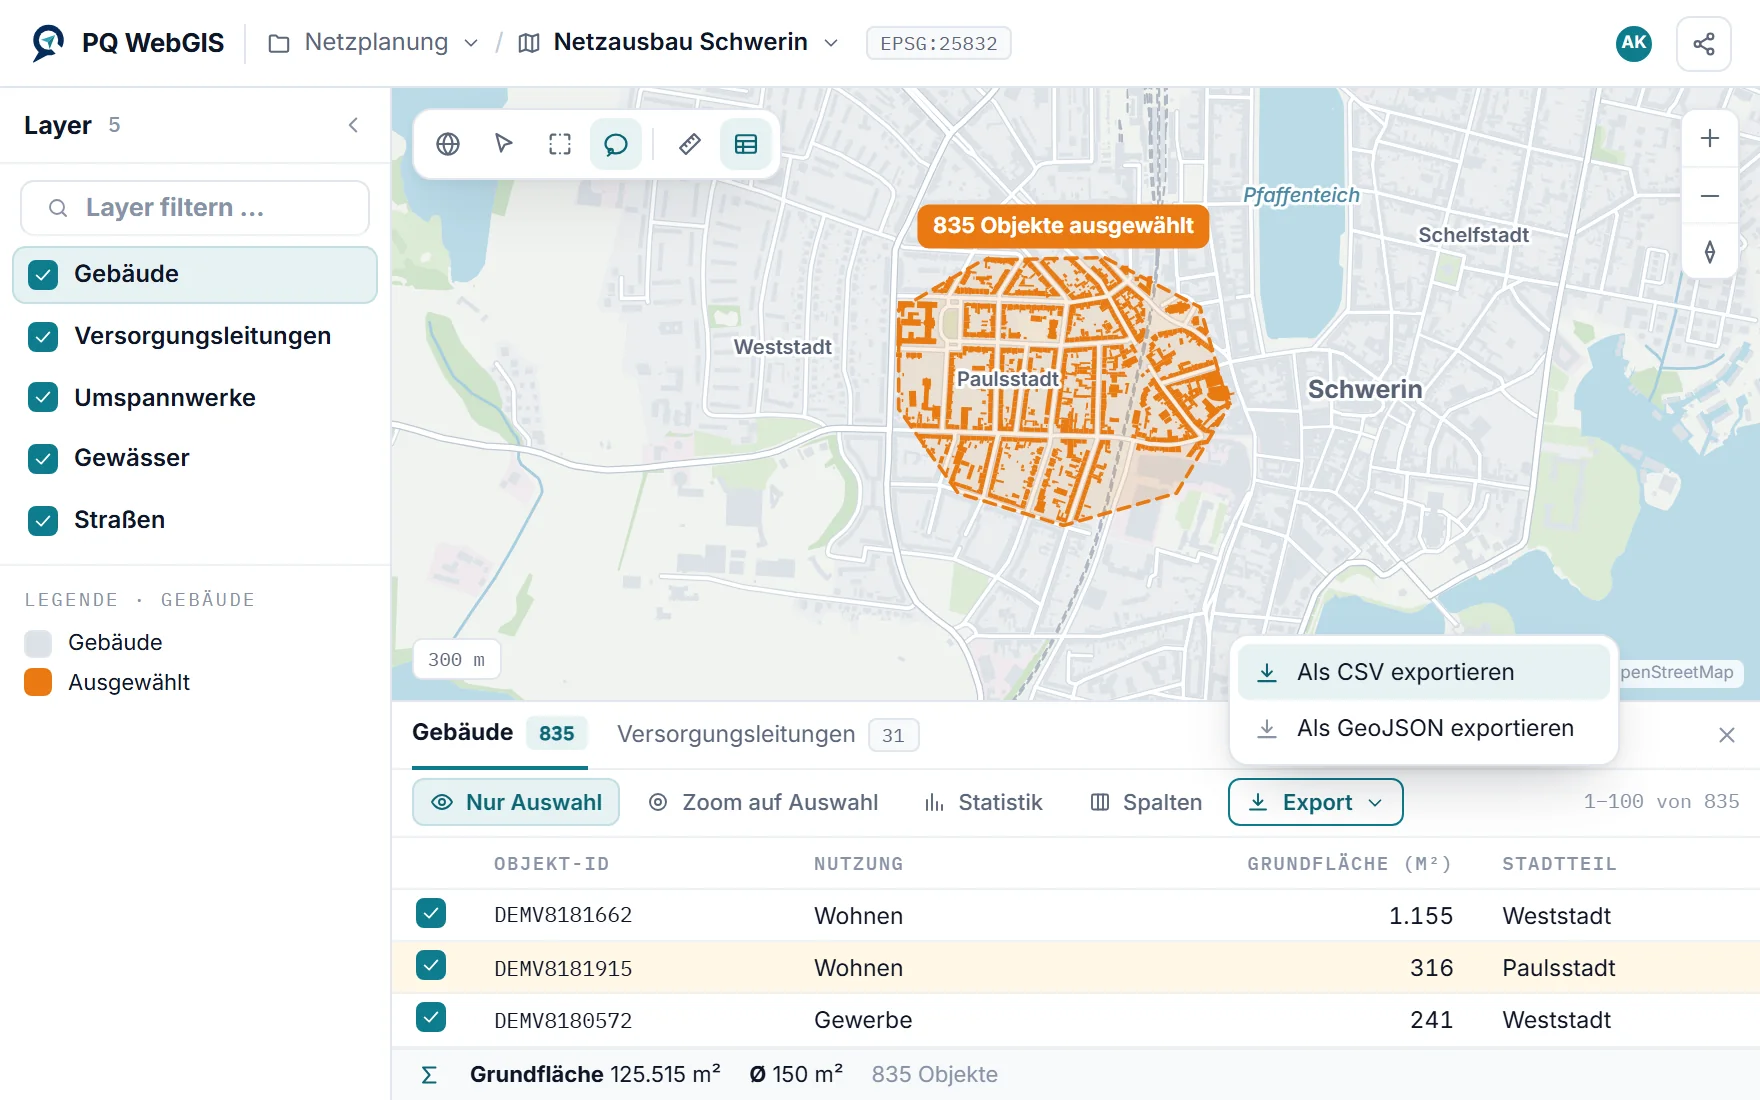Screen dimensions: 1760x1100
Task: Select the ruler measure tool
Action: (690, 144)
